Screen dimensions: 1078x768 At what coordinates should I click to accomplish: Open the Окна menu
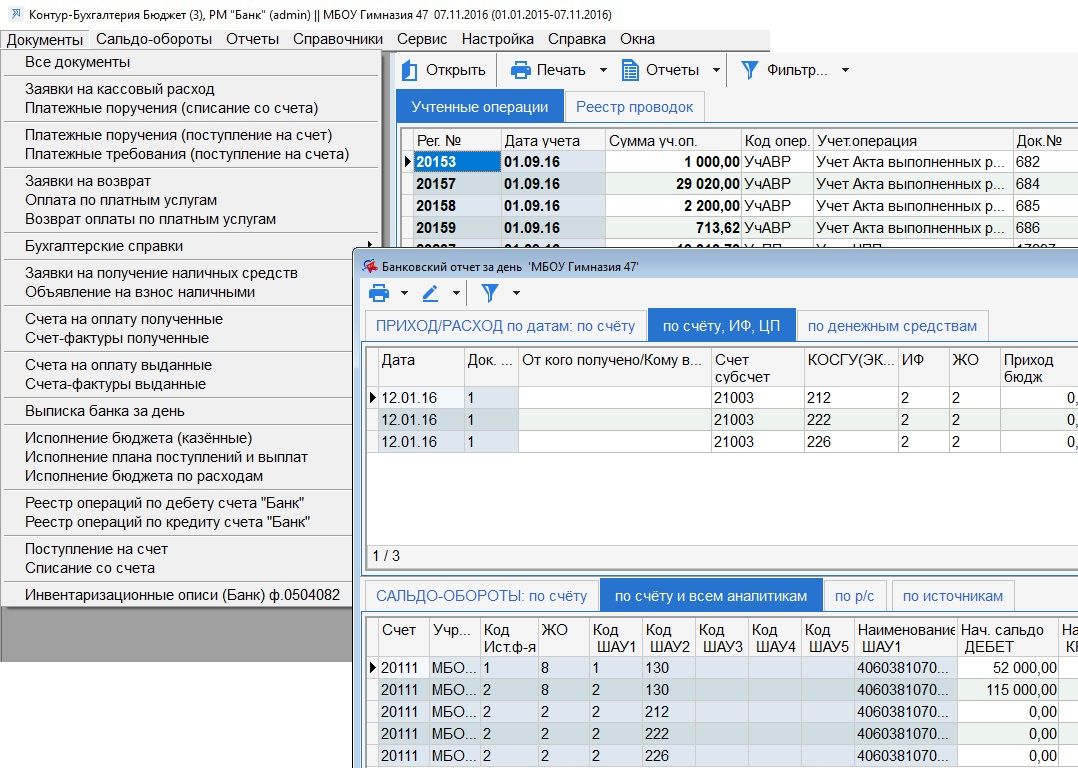pos(637,39)
